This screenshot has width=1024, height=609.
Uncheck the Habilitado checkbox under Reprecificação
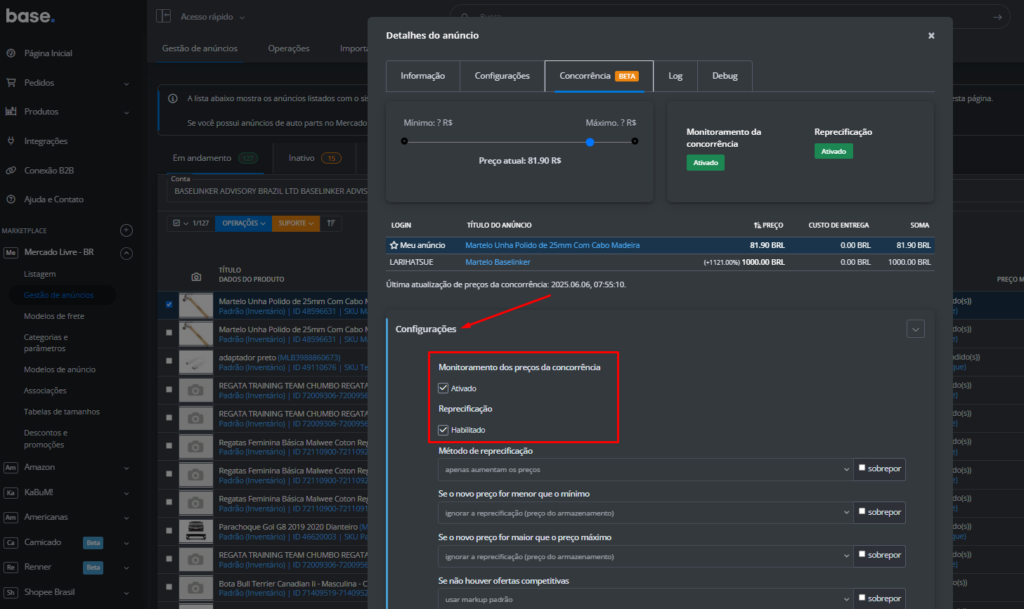[443, 430]
